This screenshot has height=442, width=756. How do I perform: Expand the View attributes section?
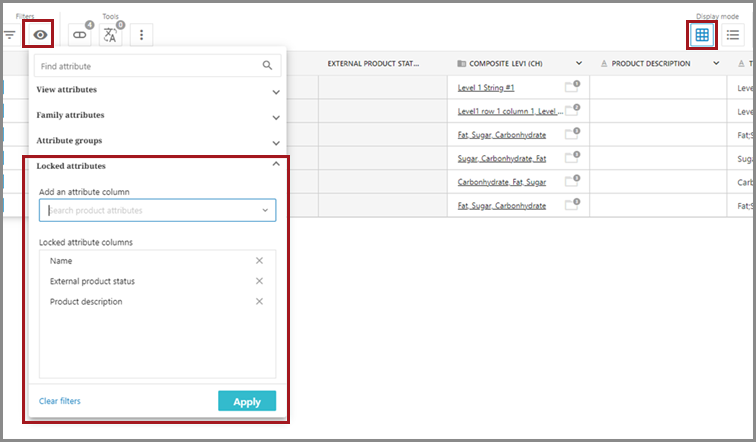[x=276, y=91]
